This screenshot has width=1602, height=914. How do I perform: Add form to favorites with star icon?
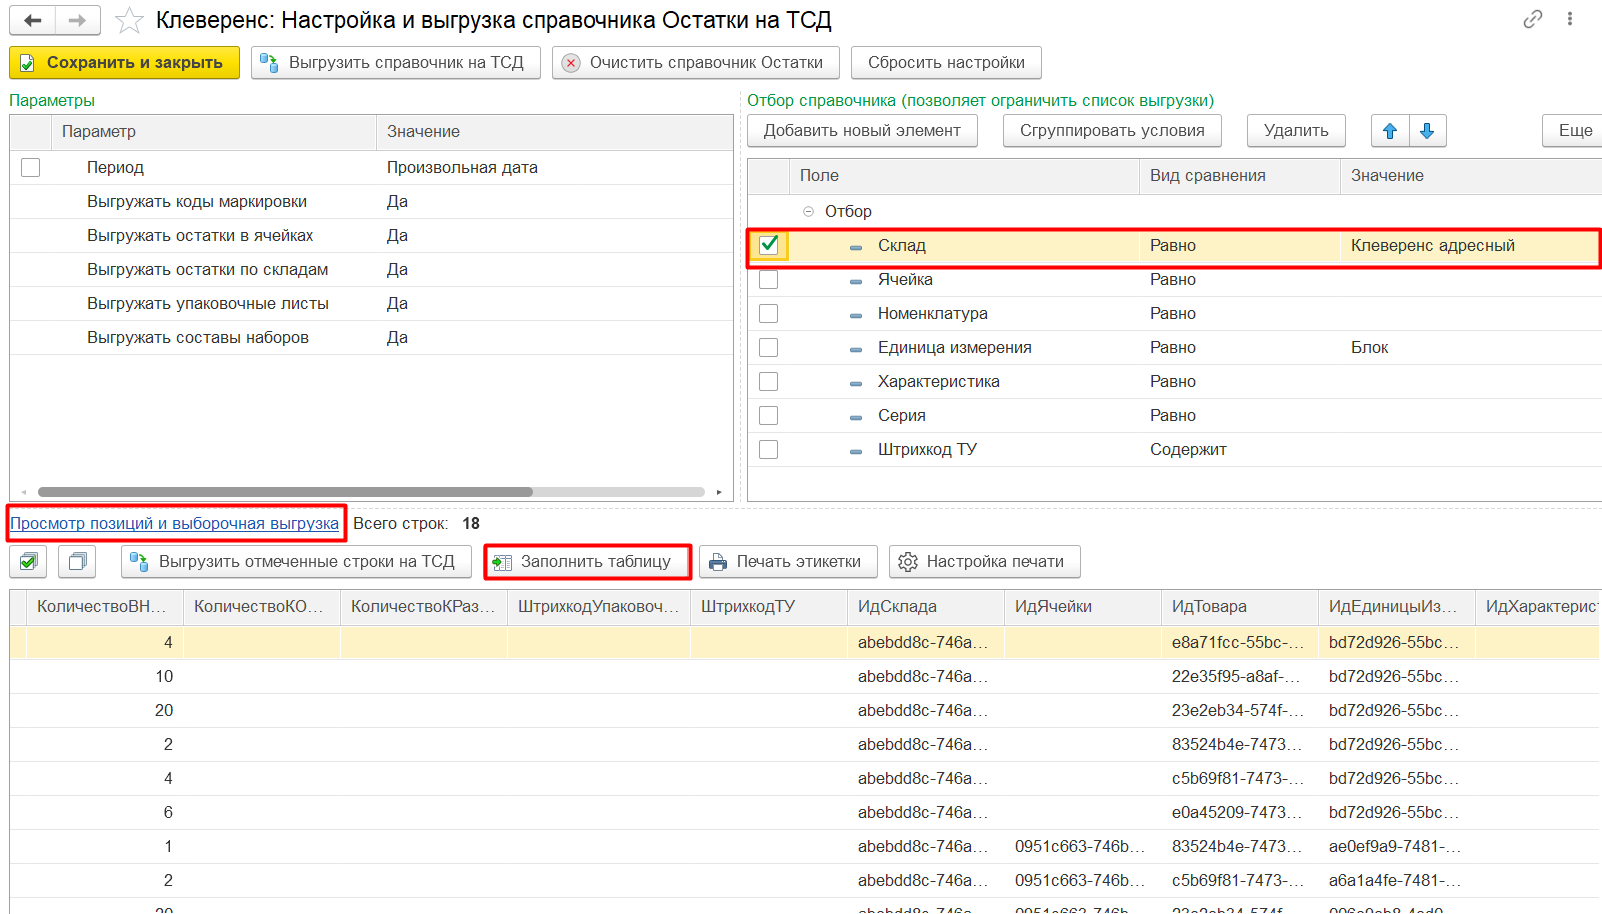coord(129,21)
